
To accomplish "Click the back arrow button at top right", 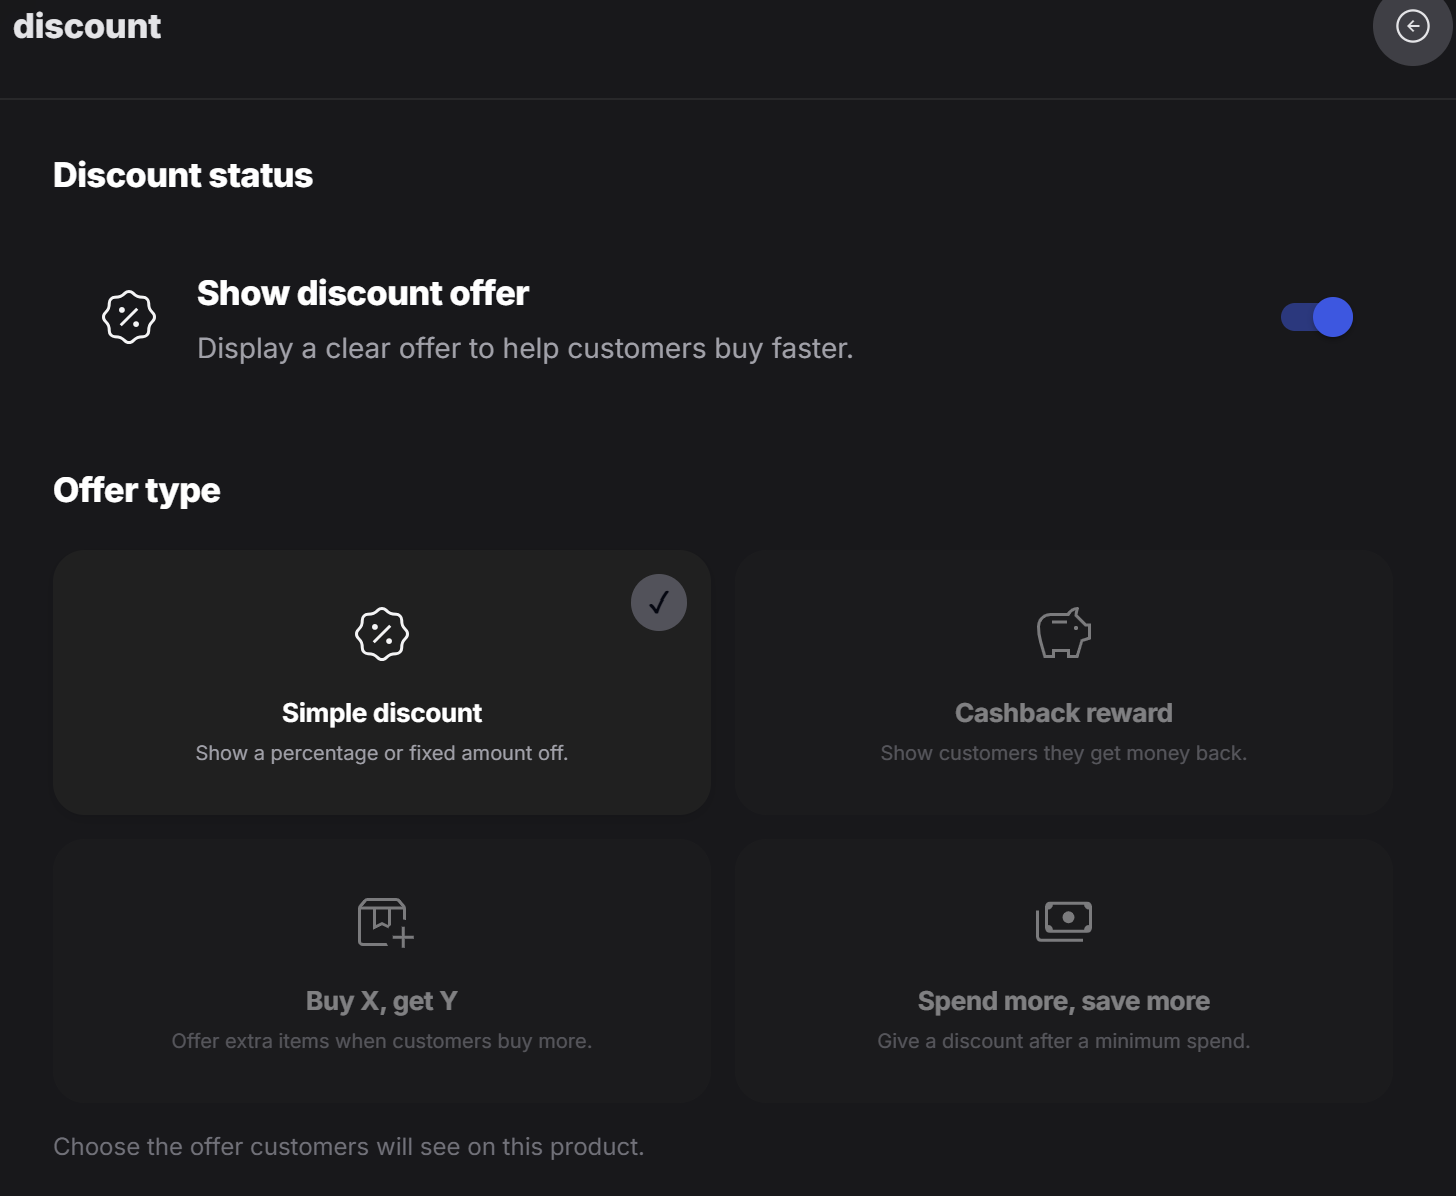I will [1412, 27].
